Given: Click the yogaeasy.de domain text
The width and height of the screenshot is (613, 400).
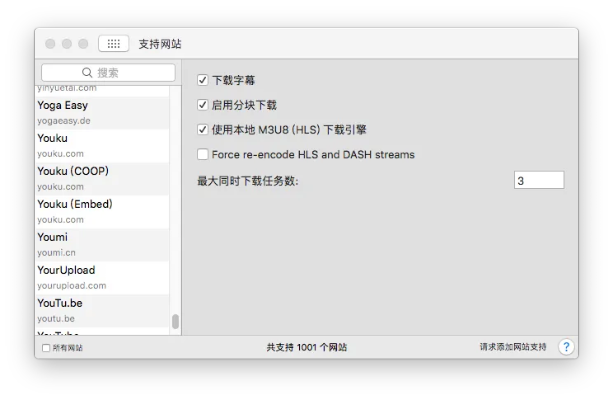Looking at the screenshot, I should [64, 121].
